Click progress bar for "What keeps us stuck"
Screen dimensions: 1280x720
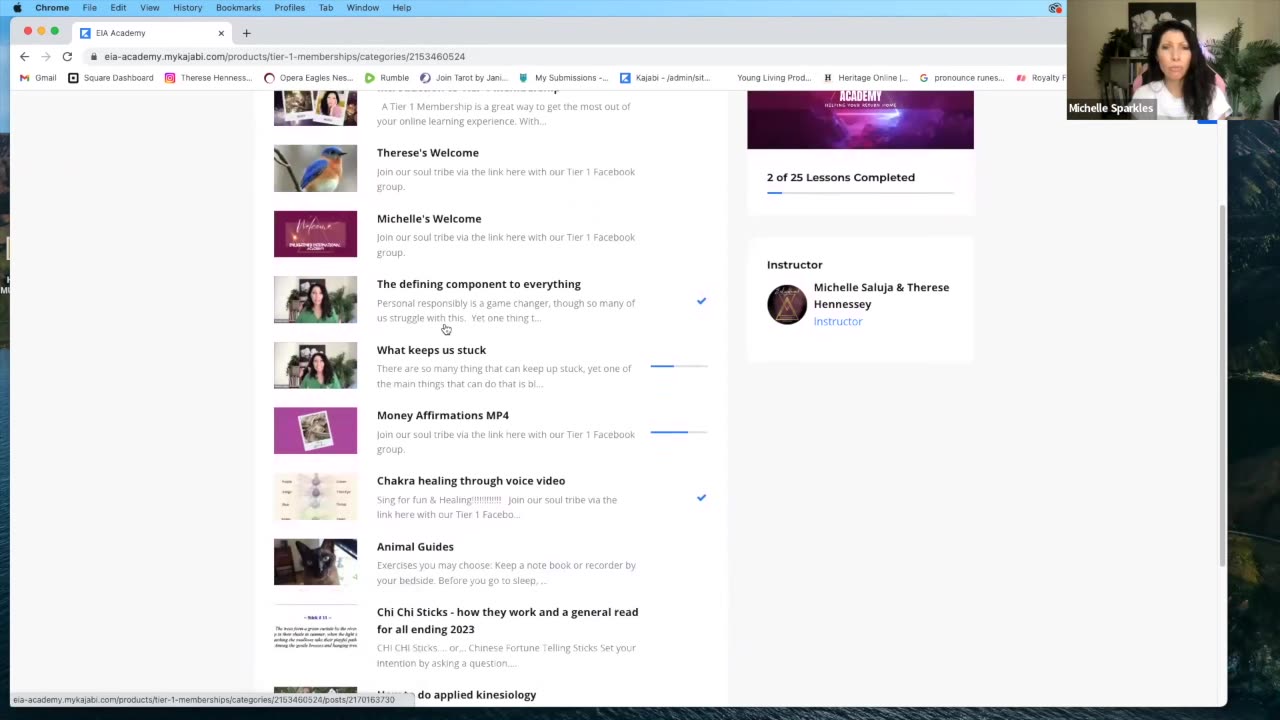[x=679, y=366]
